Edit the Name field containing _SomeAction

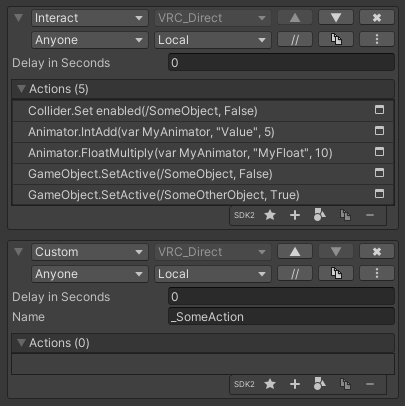point(281,317)
